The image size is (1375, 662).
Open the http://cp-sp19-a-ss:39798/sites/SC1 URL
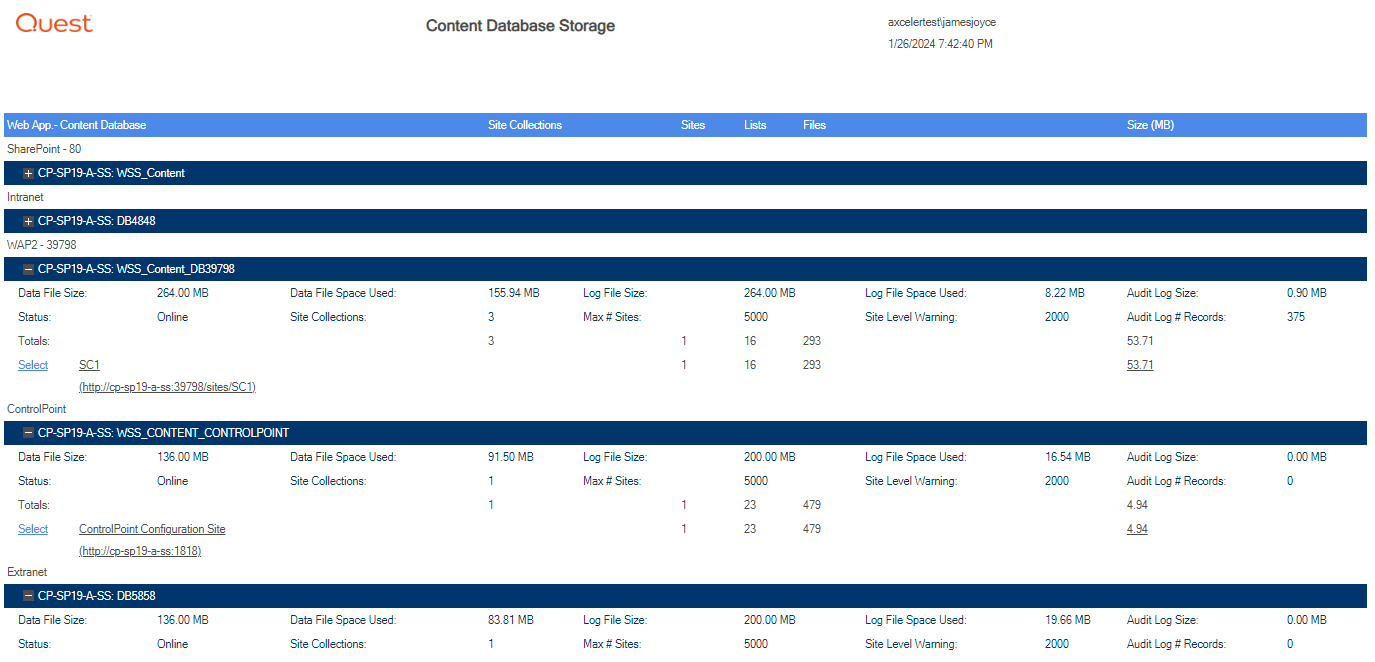[166, 386]
